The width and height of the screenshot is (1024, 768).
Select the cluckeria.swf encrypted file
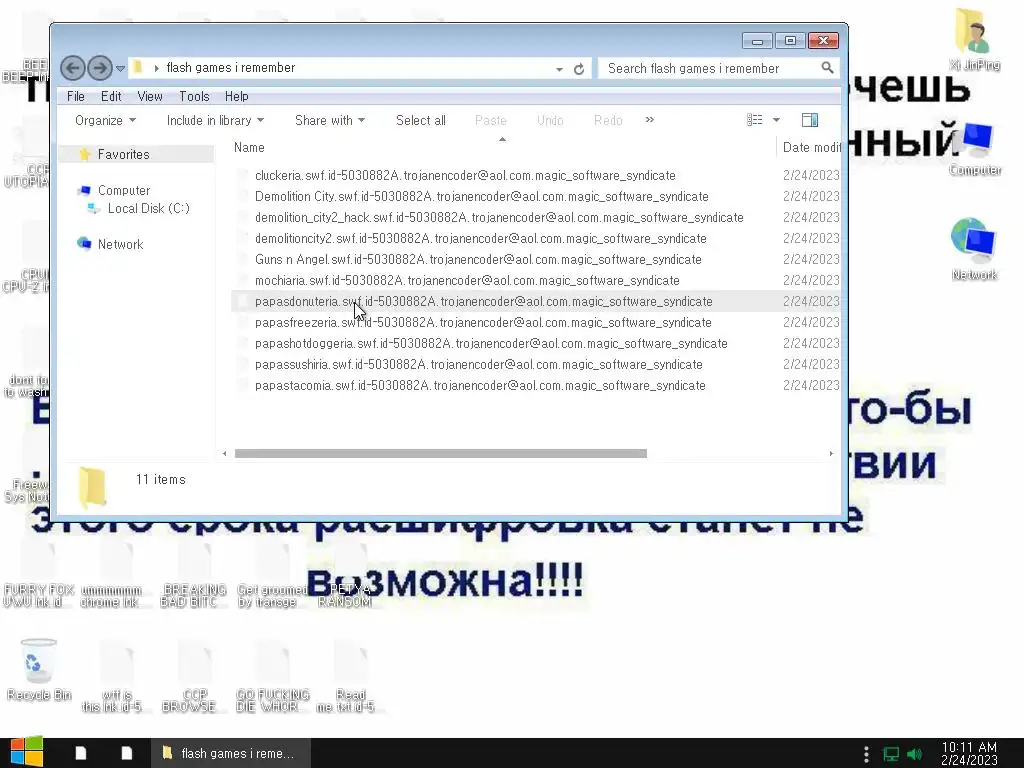pyautogui.click(x=465, y=176)
